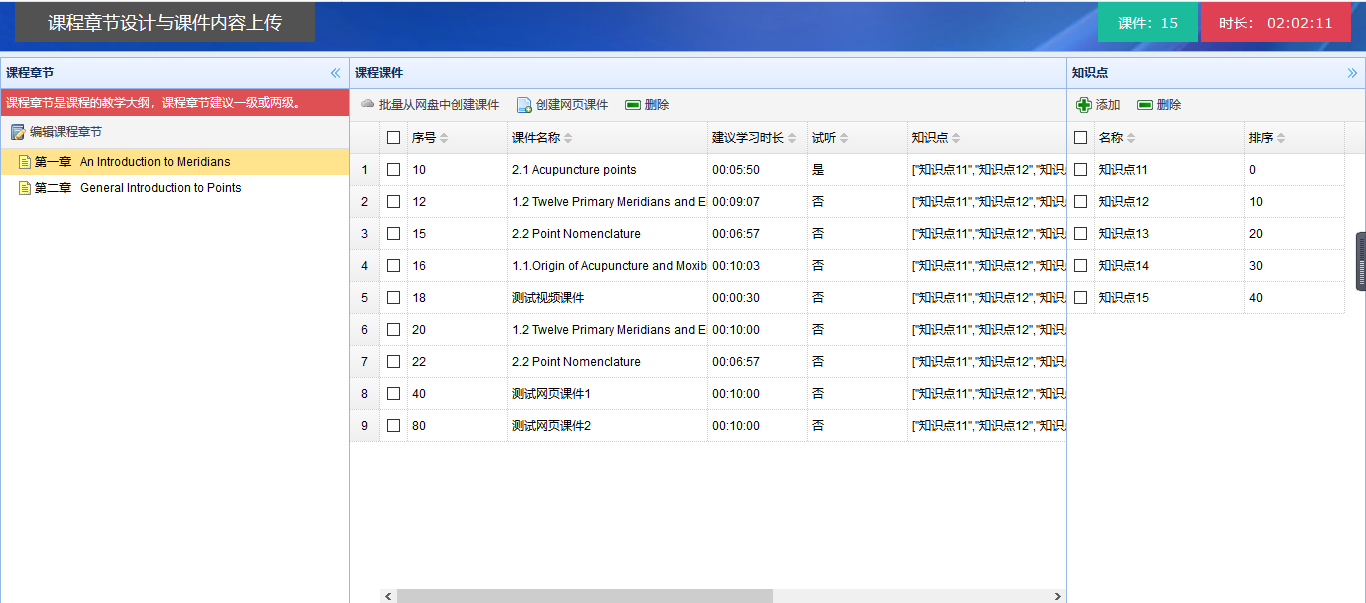
Task: Click the green plus add icon in knowledge points
Action: pos(1084,105)
